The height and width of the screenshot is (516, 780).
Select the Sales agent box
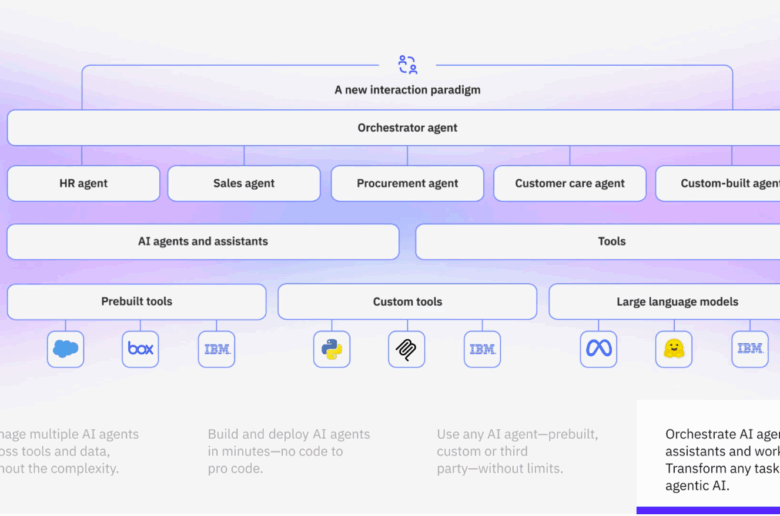(244, 184)
